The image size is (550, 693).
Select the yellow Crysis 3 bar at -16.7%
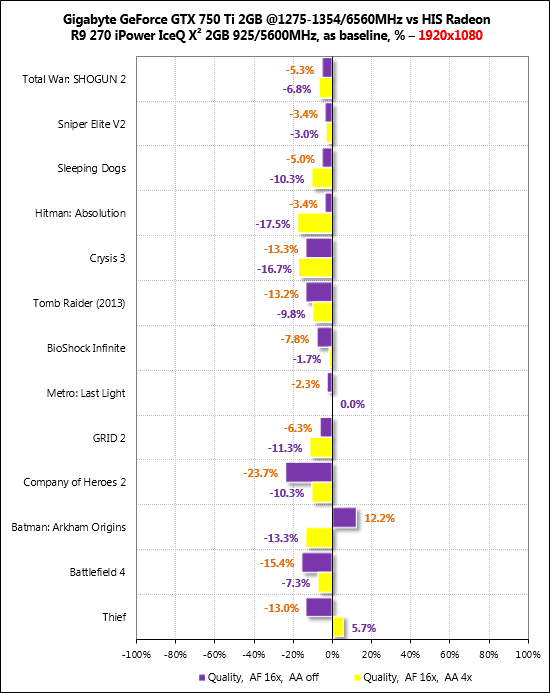click(x=316, y=268)
